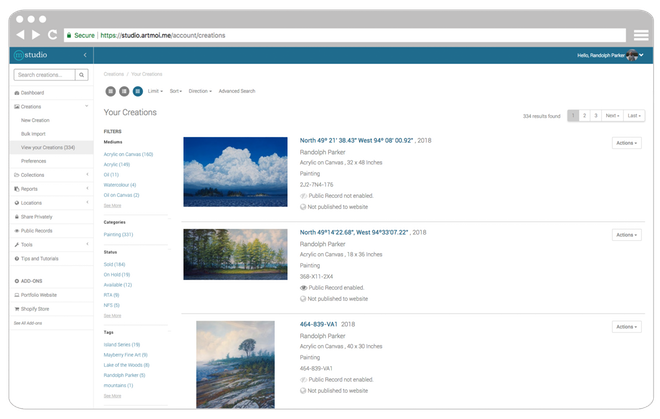Toggle website publish icon for North 49°14' painting
Image resolution: width=660 pixels, height=419 pixels.
click(x=303, y=299)
